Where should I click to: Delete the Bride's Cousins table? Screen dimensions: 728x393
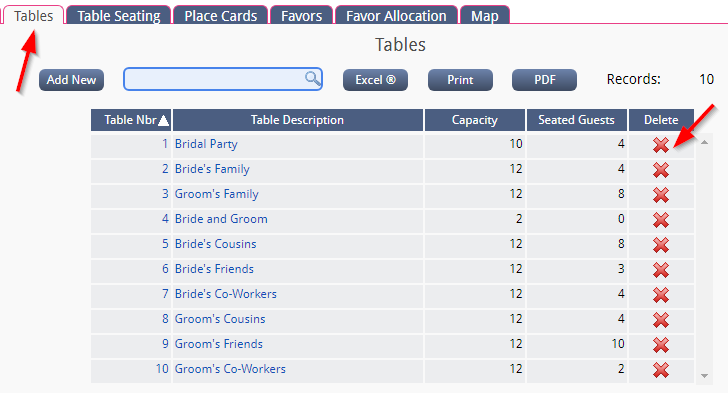coord(661,245)
